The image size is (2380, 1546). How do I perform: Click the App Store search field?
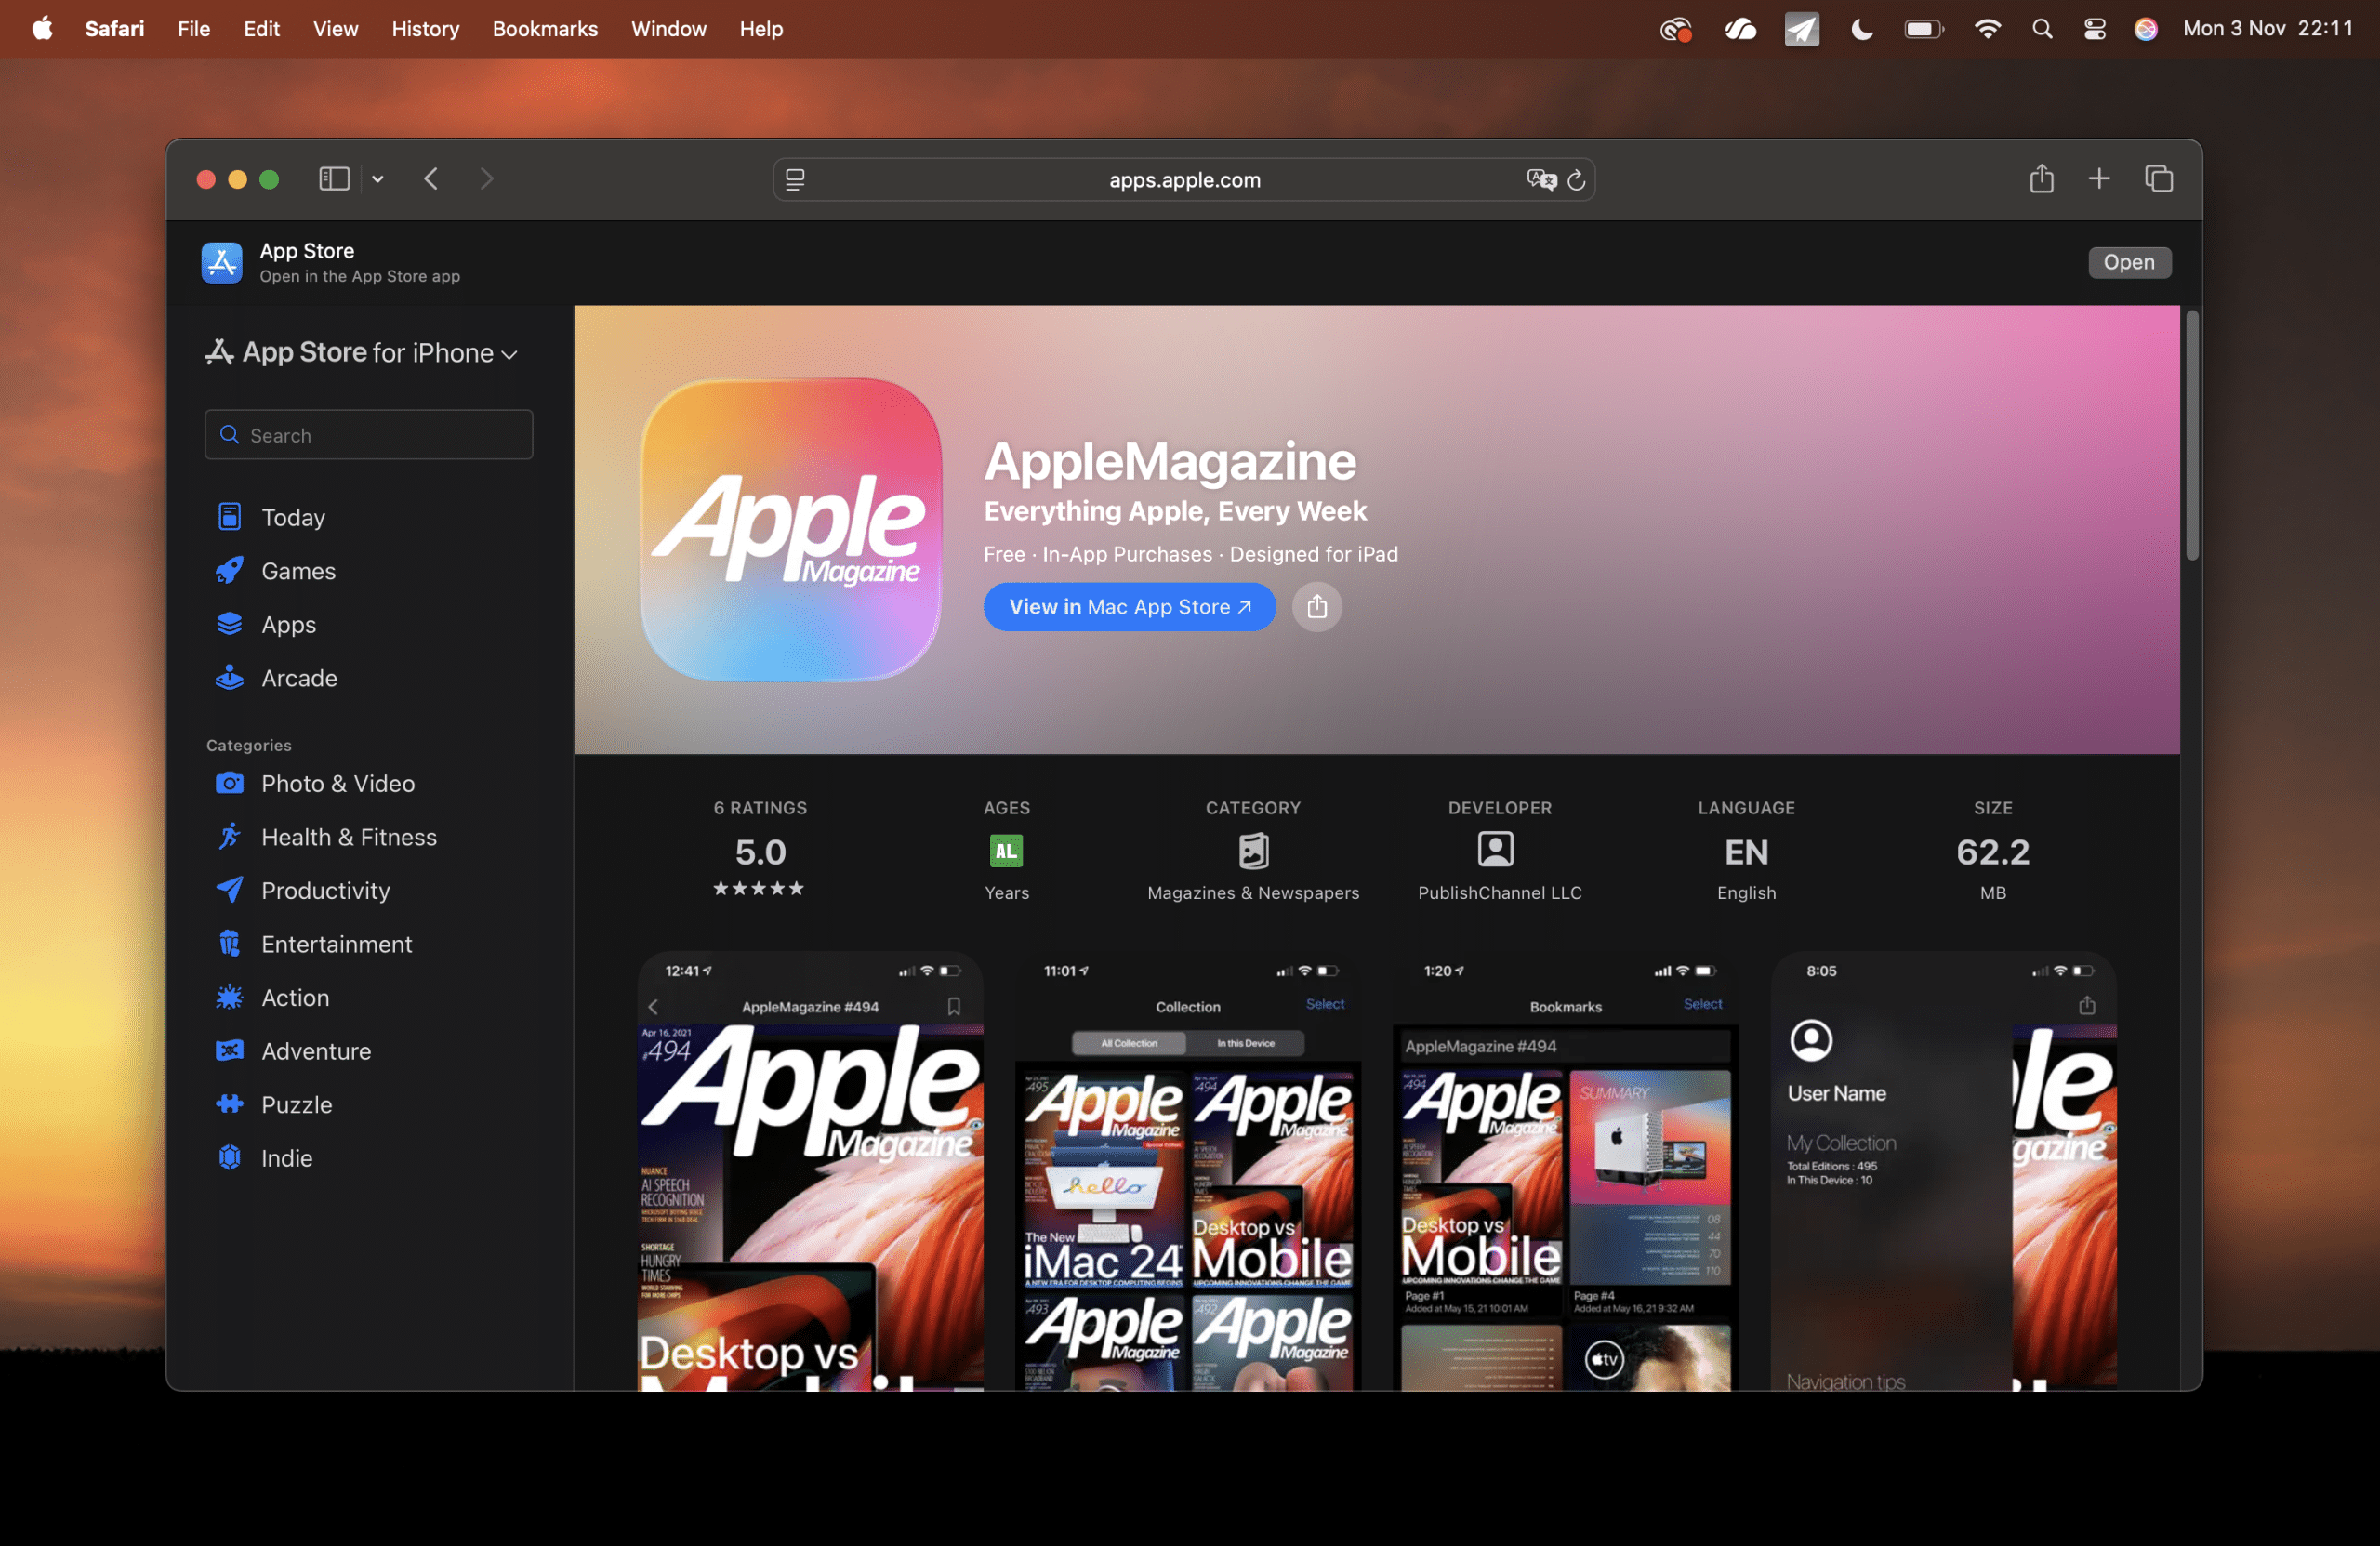369,435
